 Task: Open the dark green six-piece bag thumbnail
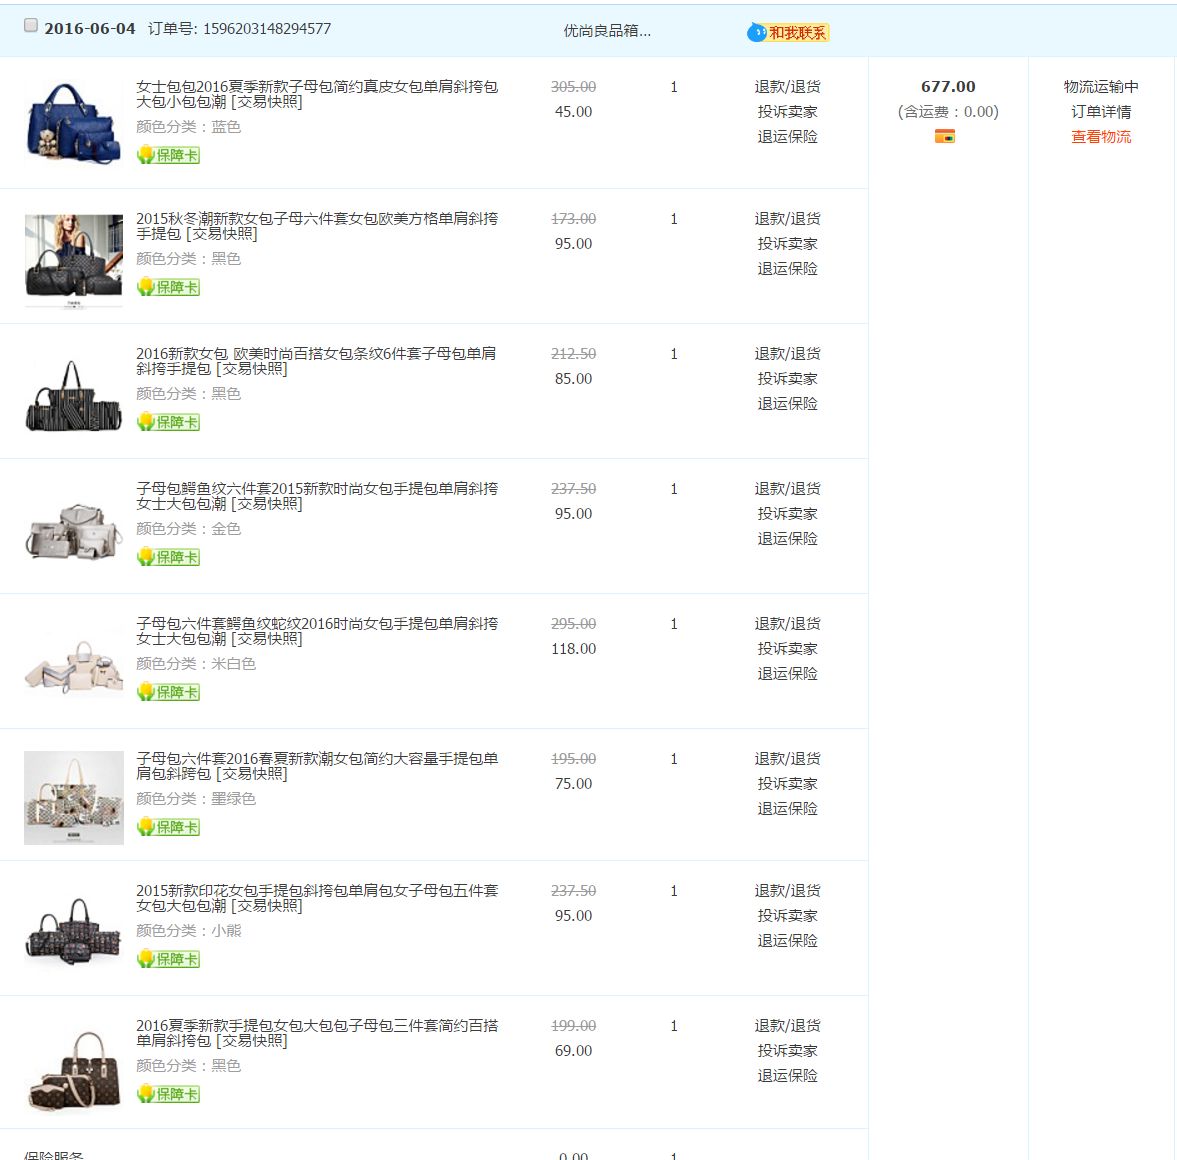[74, 797]
